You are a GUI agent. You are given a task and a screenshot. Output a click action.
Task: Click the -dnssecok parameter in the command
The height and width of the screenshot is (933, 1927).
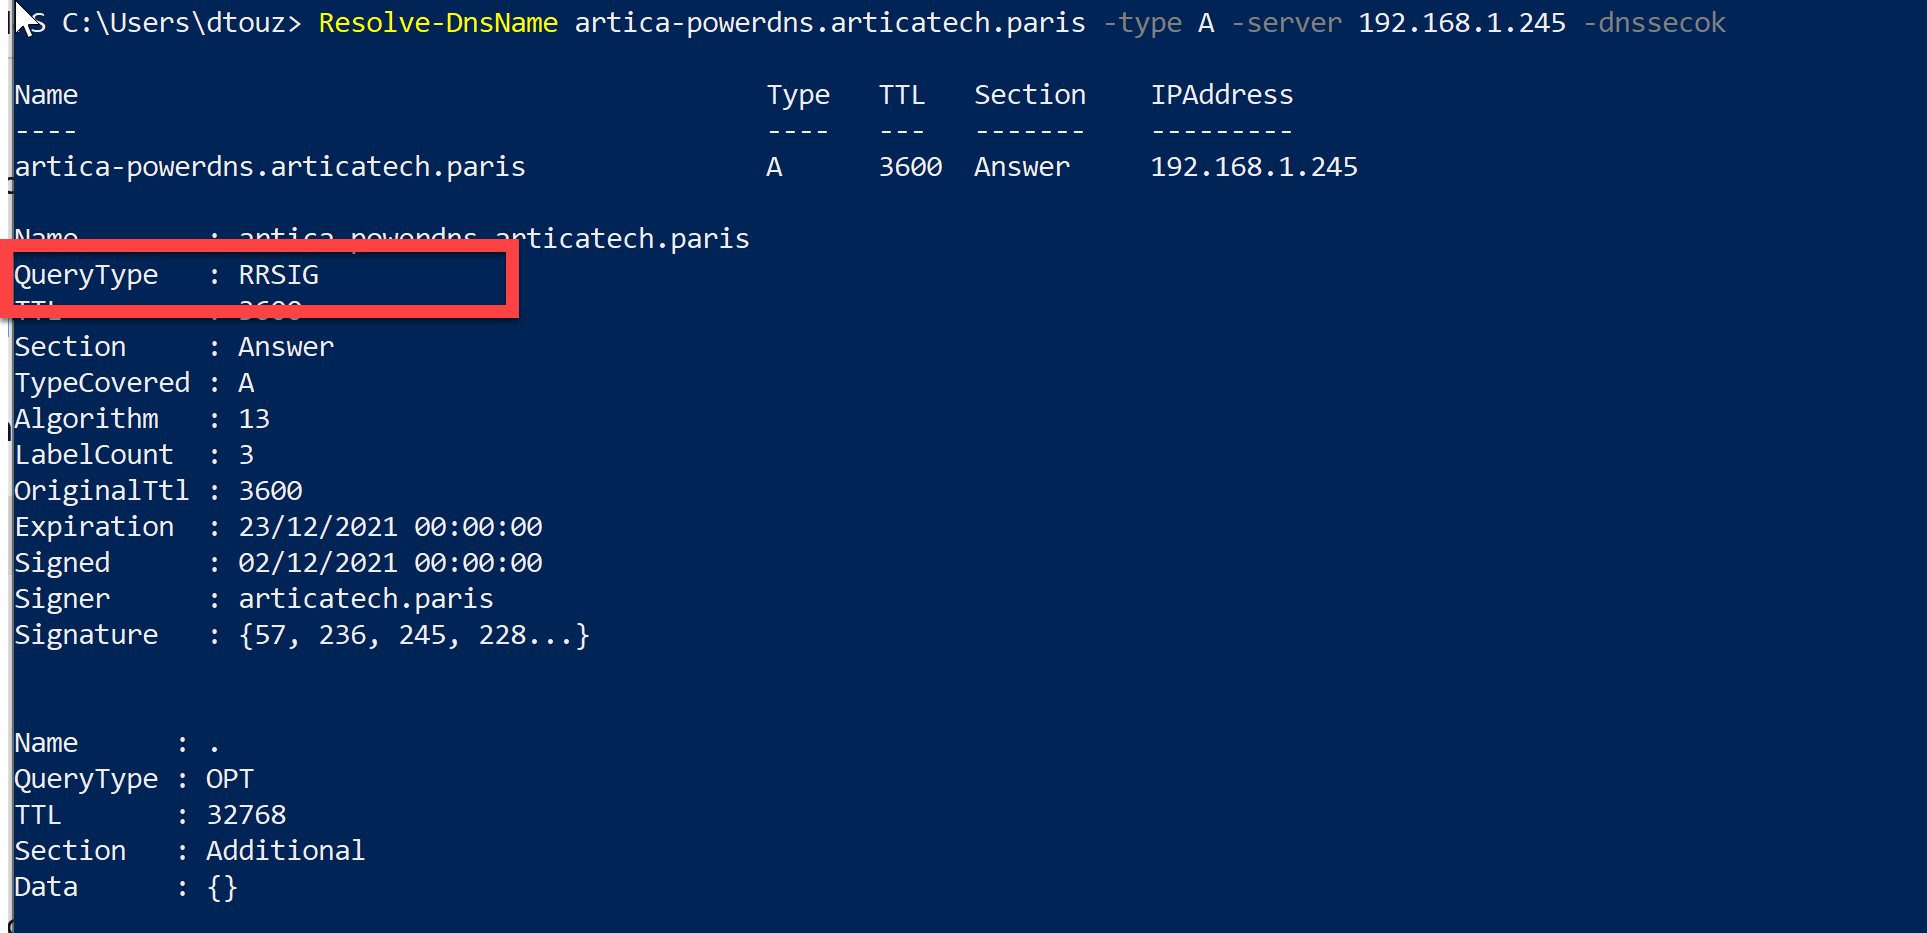pos(1654,23)
